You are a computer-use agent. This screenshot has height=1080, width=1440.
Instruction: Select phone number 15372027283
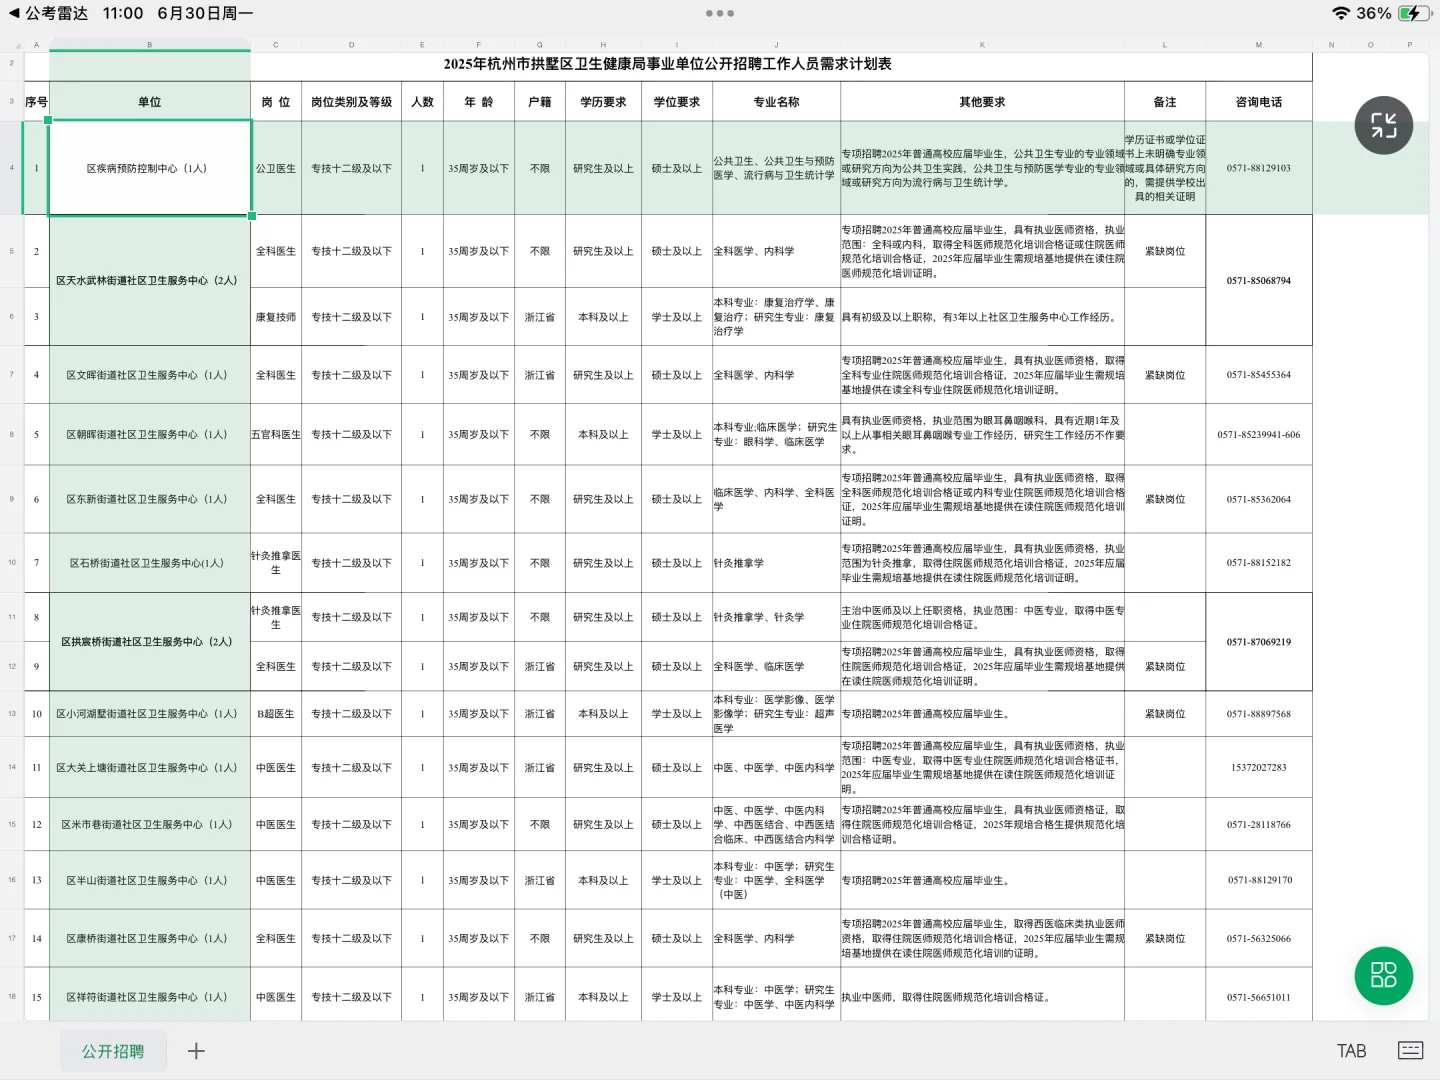click(1259, 767)
